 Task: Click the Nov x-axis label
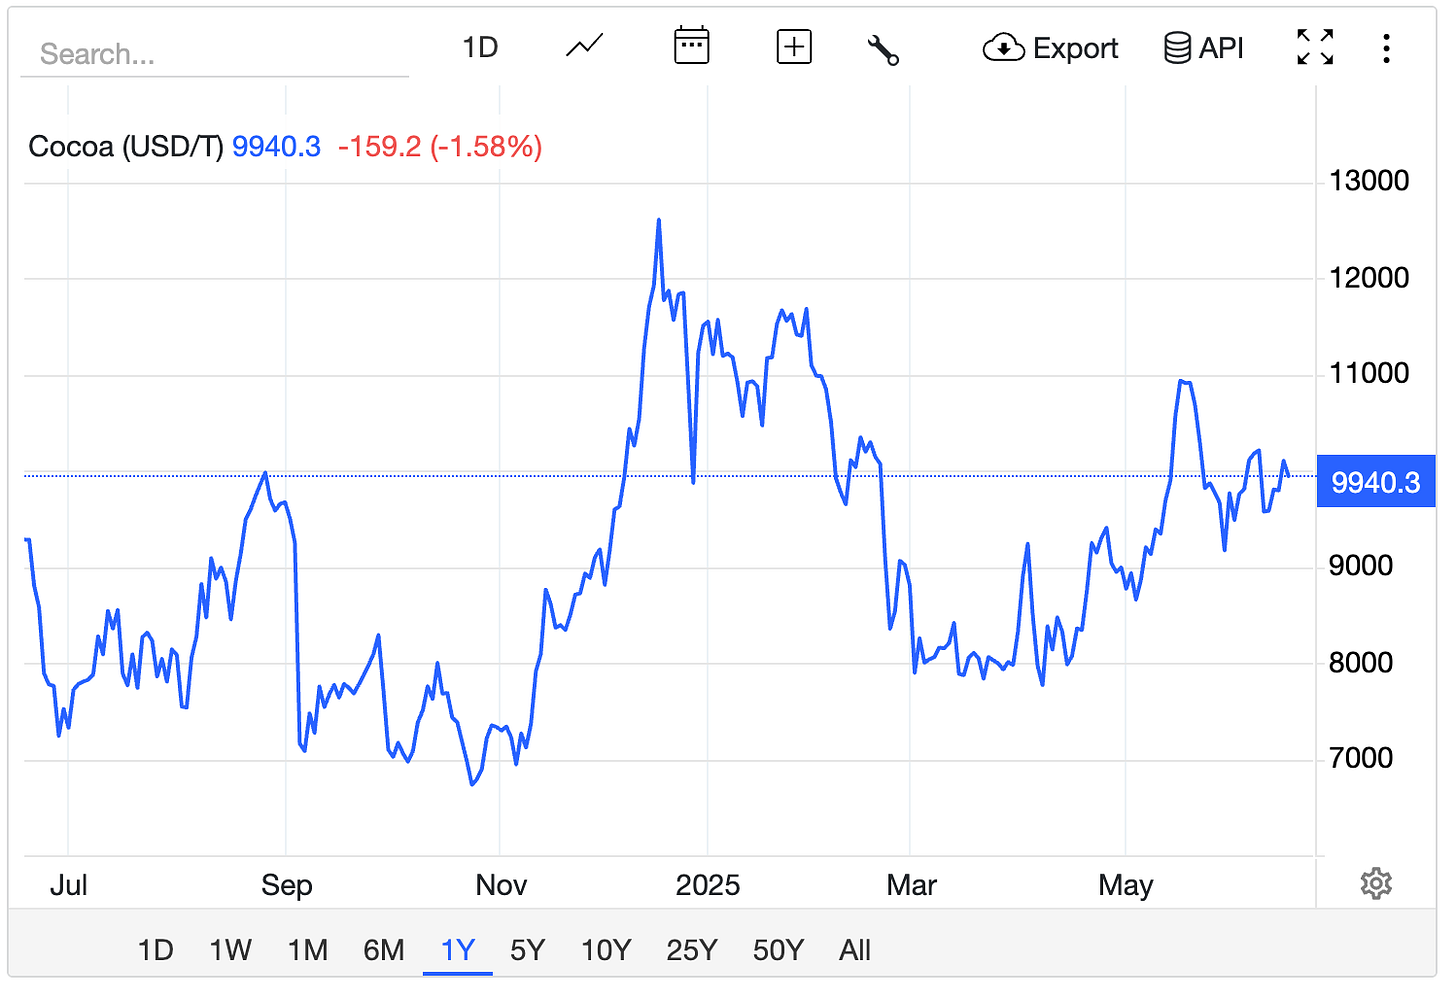pos(501,885)
